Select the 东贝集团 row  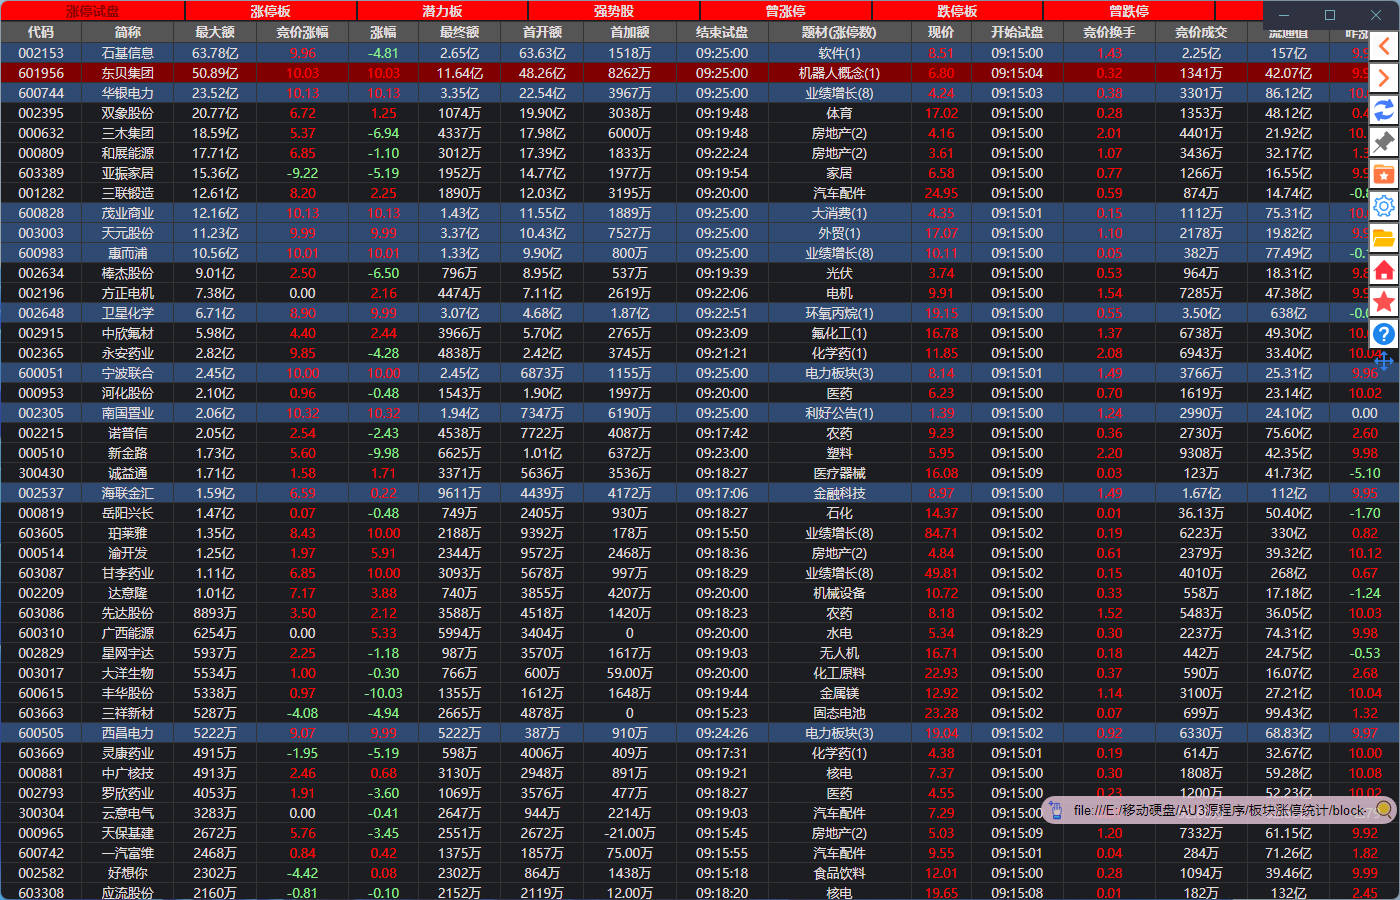click(128, 73)
